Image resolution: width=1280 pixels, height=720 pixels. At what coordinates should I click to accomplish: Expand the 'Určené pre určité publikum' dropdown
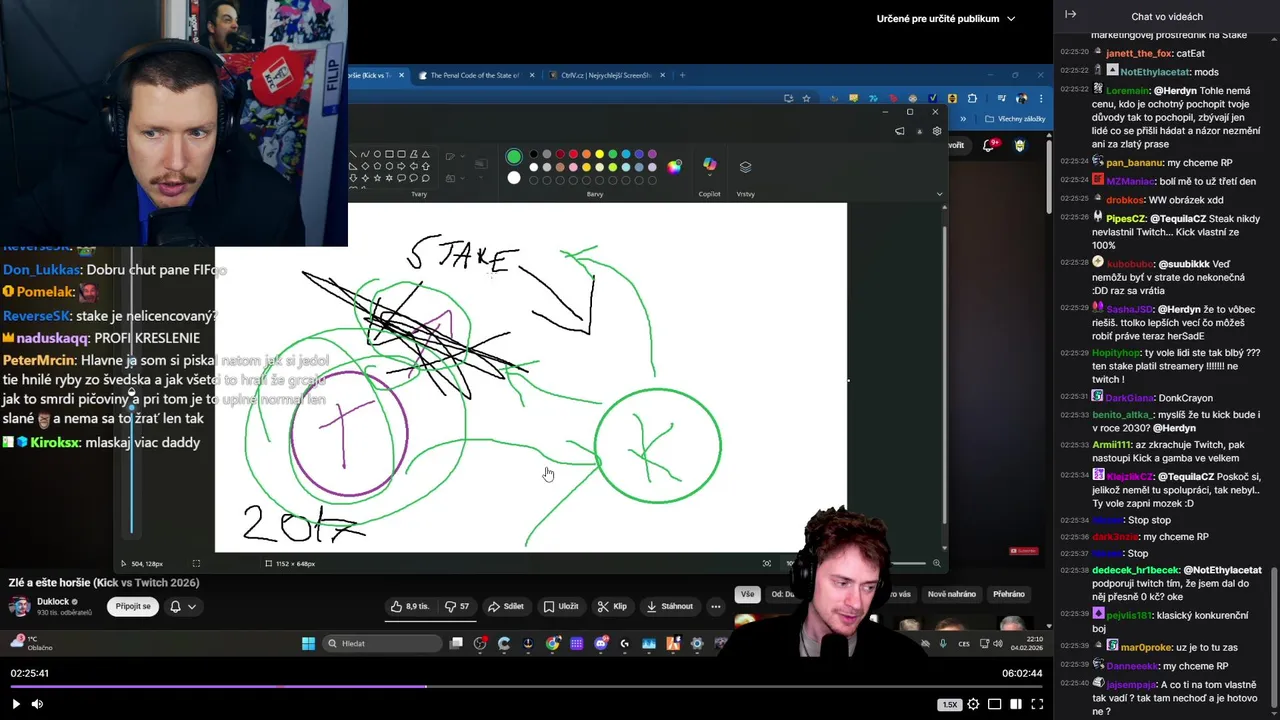point(946,18)
